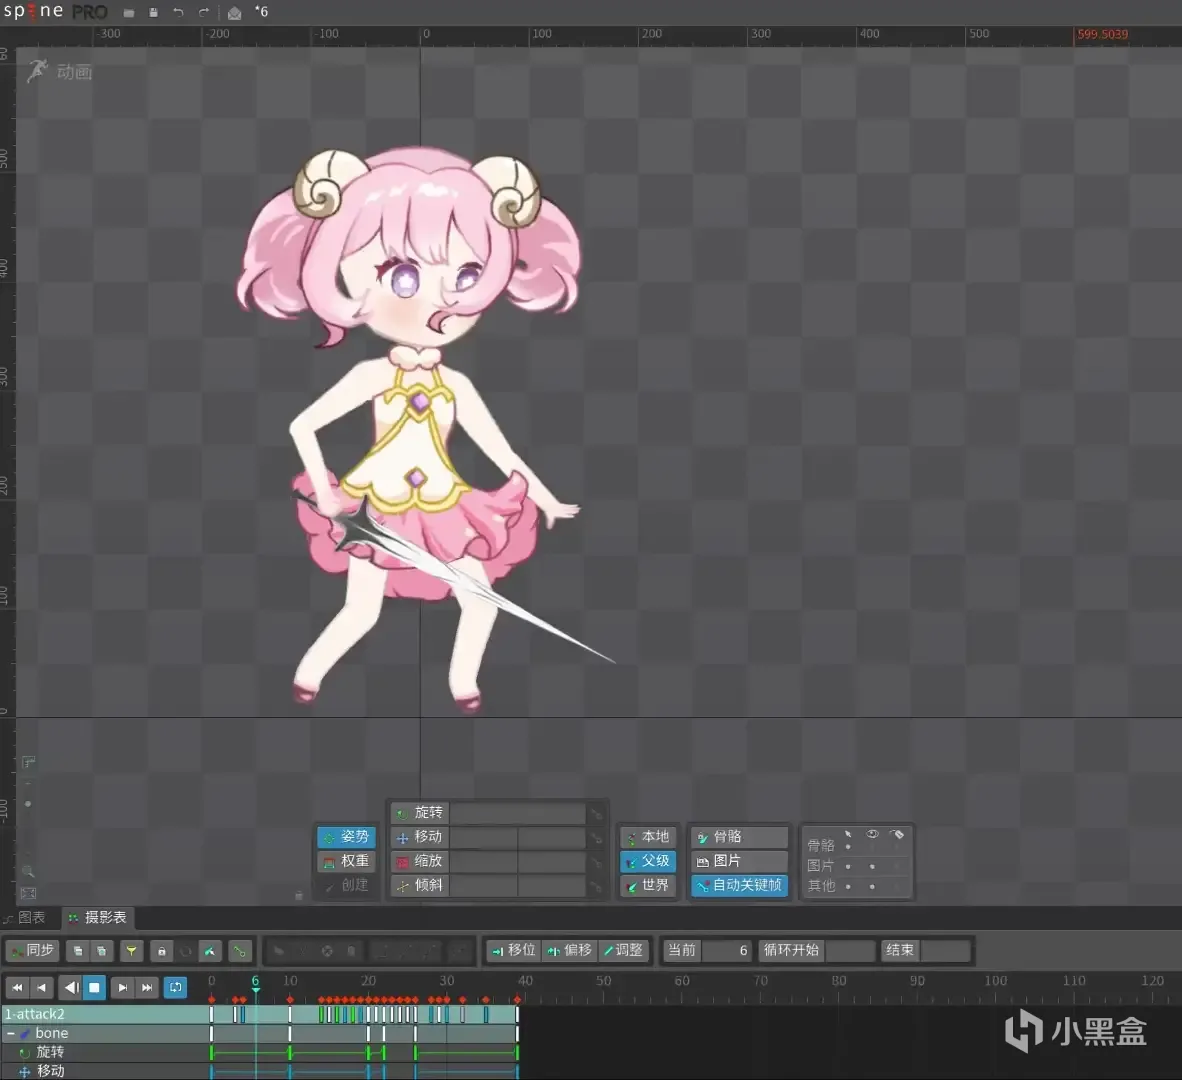Collapse the bone row minus expander
Screen dimensions: 1182x1080
(x=11, y=1033)
